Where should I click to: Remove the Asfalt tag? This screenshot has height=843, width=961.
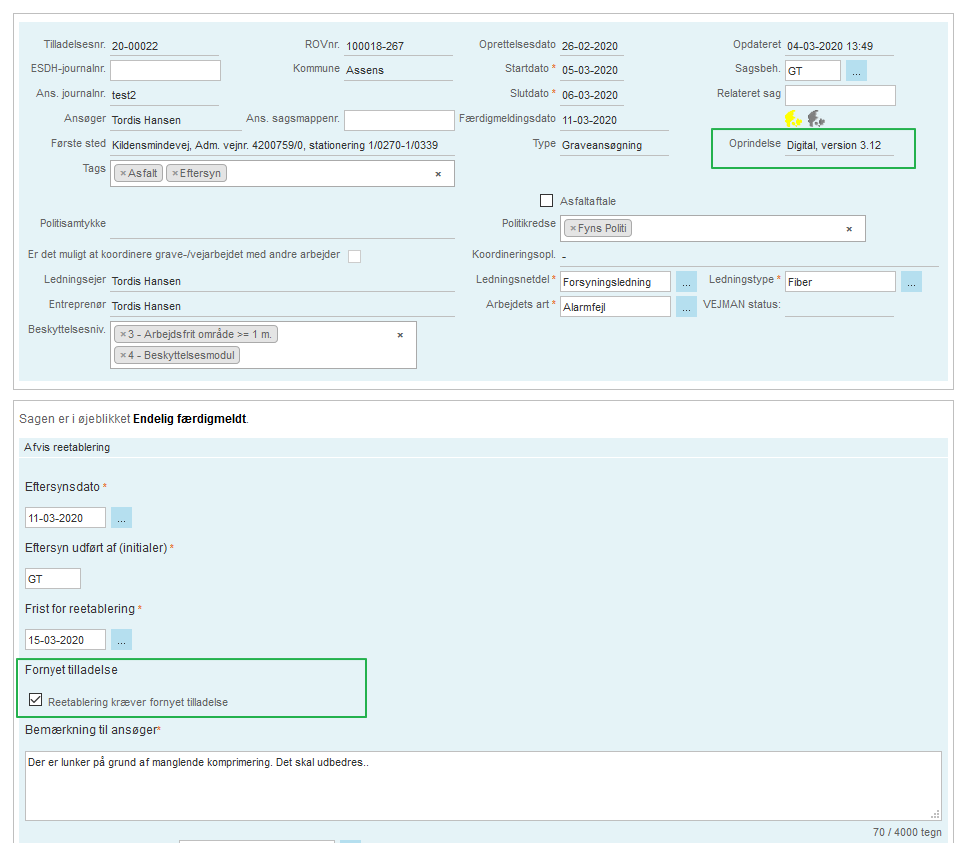pos(123,174)
